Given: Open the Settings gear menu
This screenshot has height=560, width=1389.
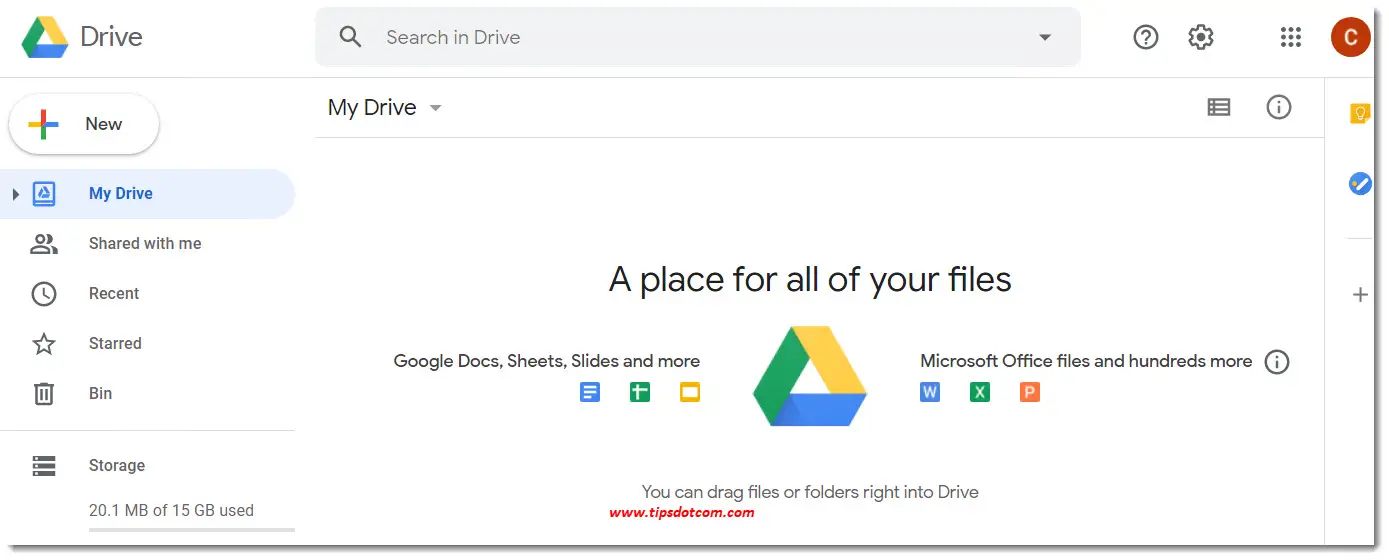Looking at the screenshot, I should tap(1200, 38).
